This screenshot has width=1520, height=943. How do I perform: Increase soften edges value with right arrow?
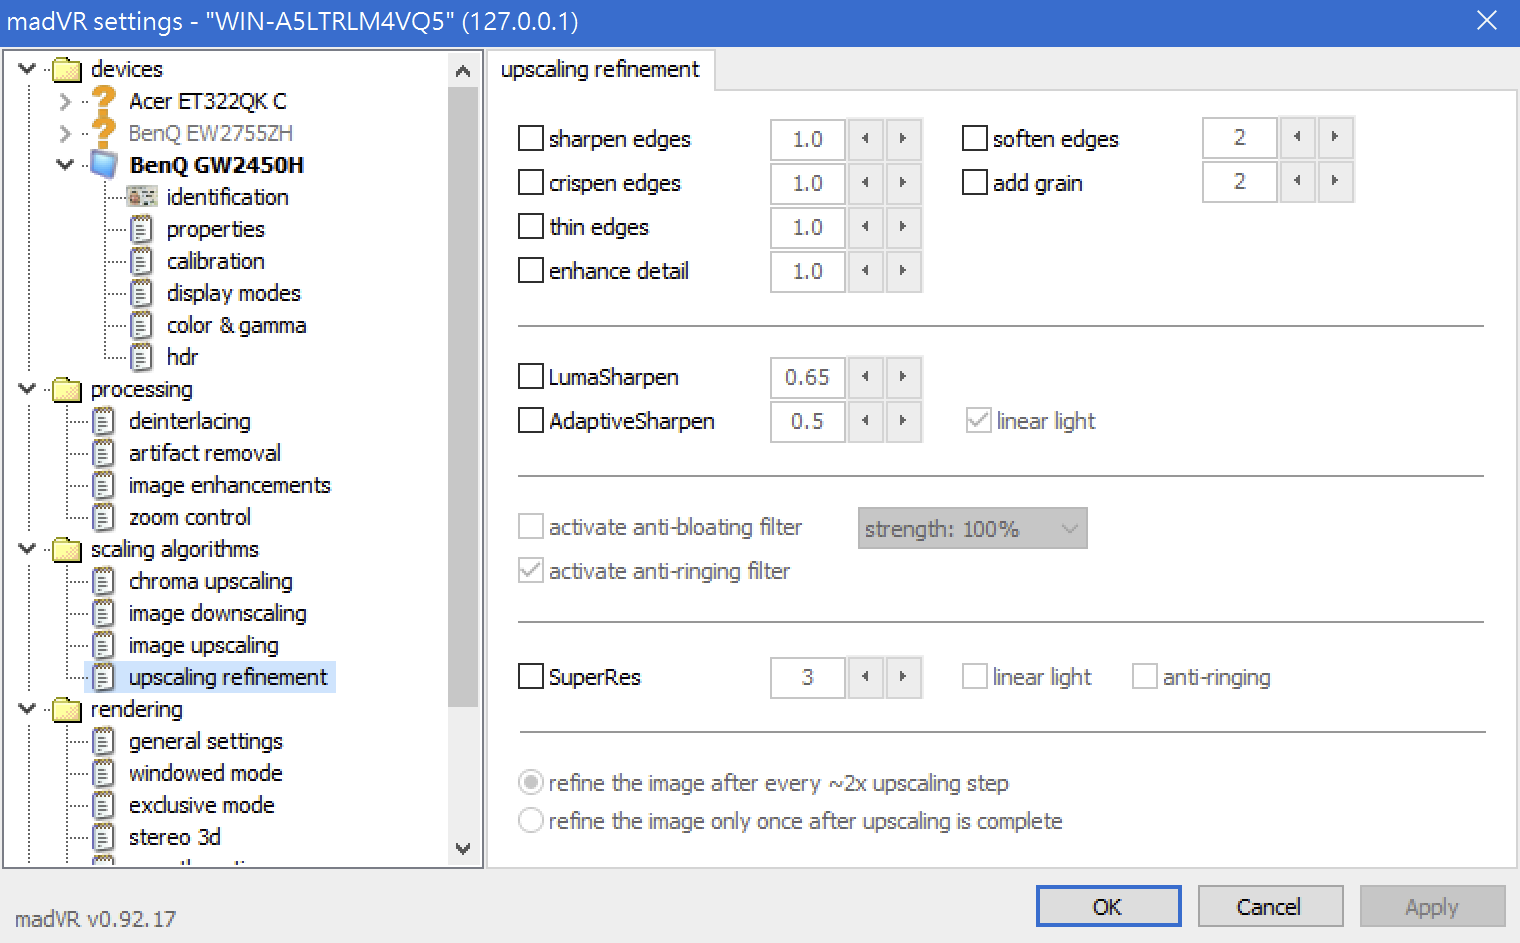1335,137
